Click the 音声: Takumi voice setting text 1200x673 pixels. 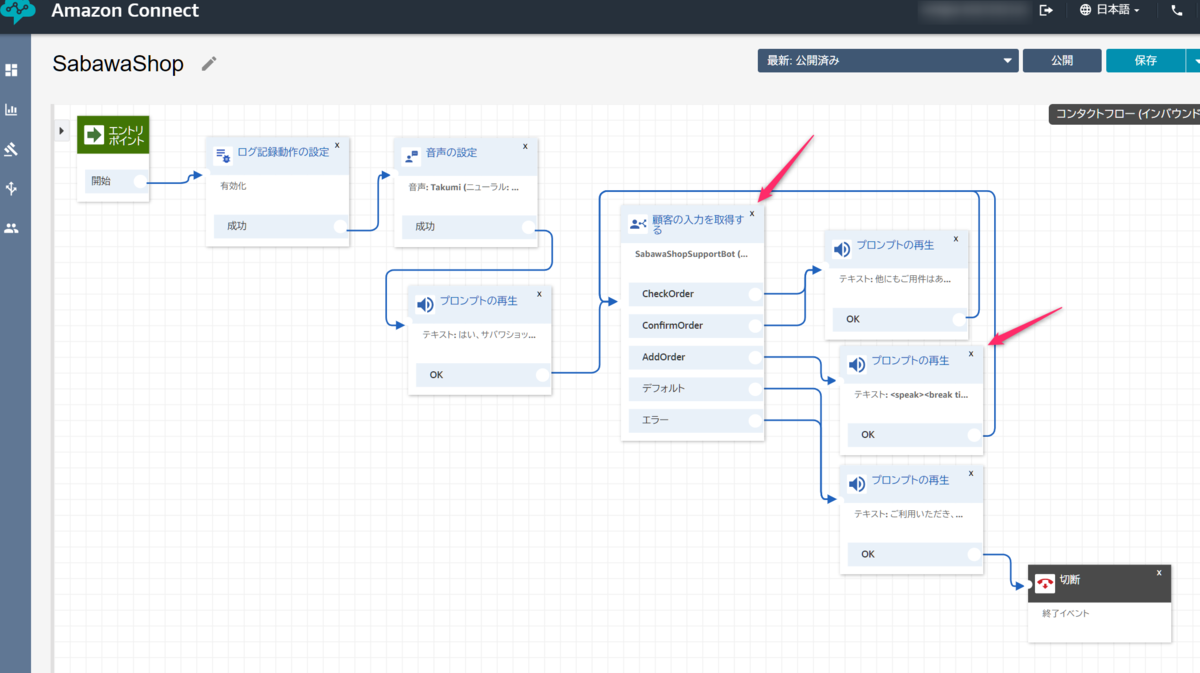tap(463, 186)
